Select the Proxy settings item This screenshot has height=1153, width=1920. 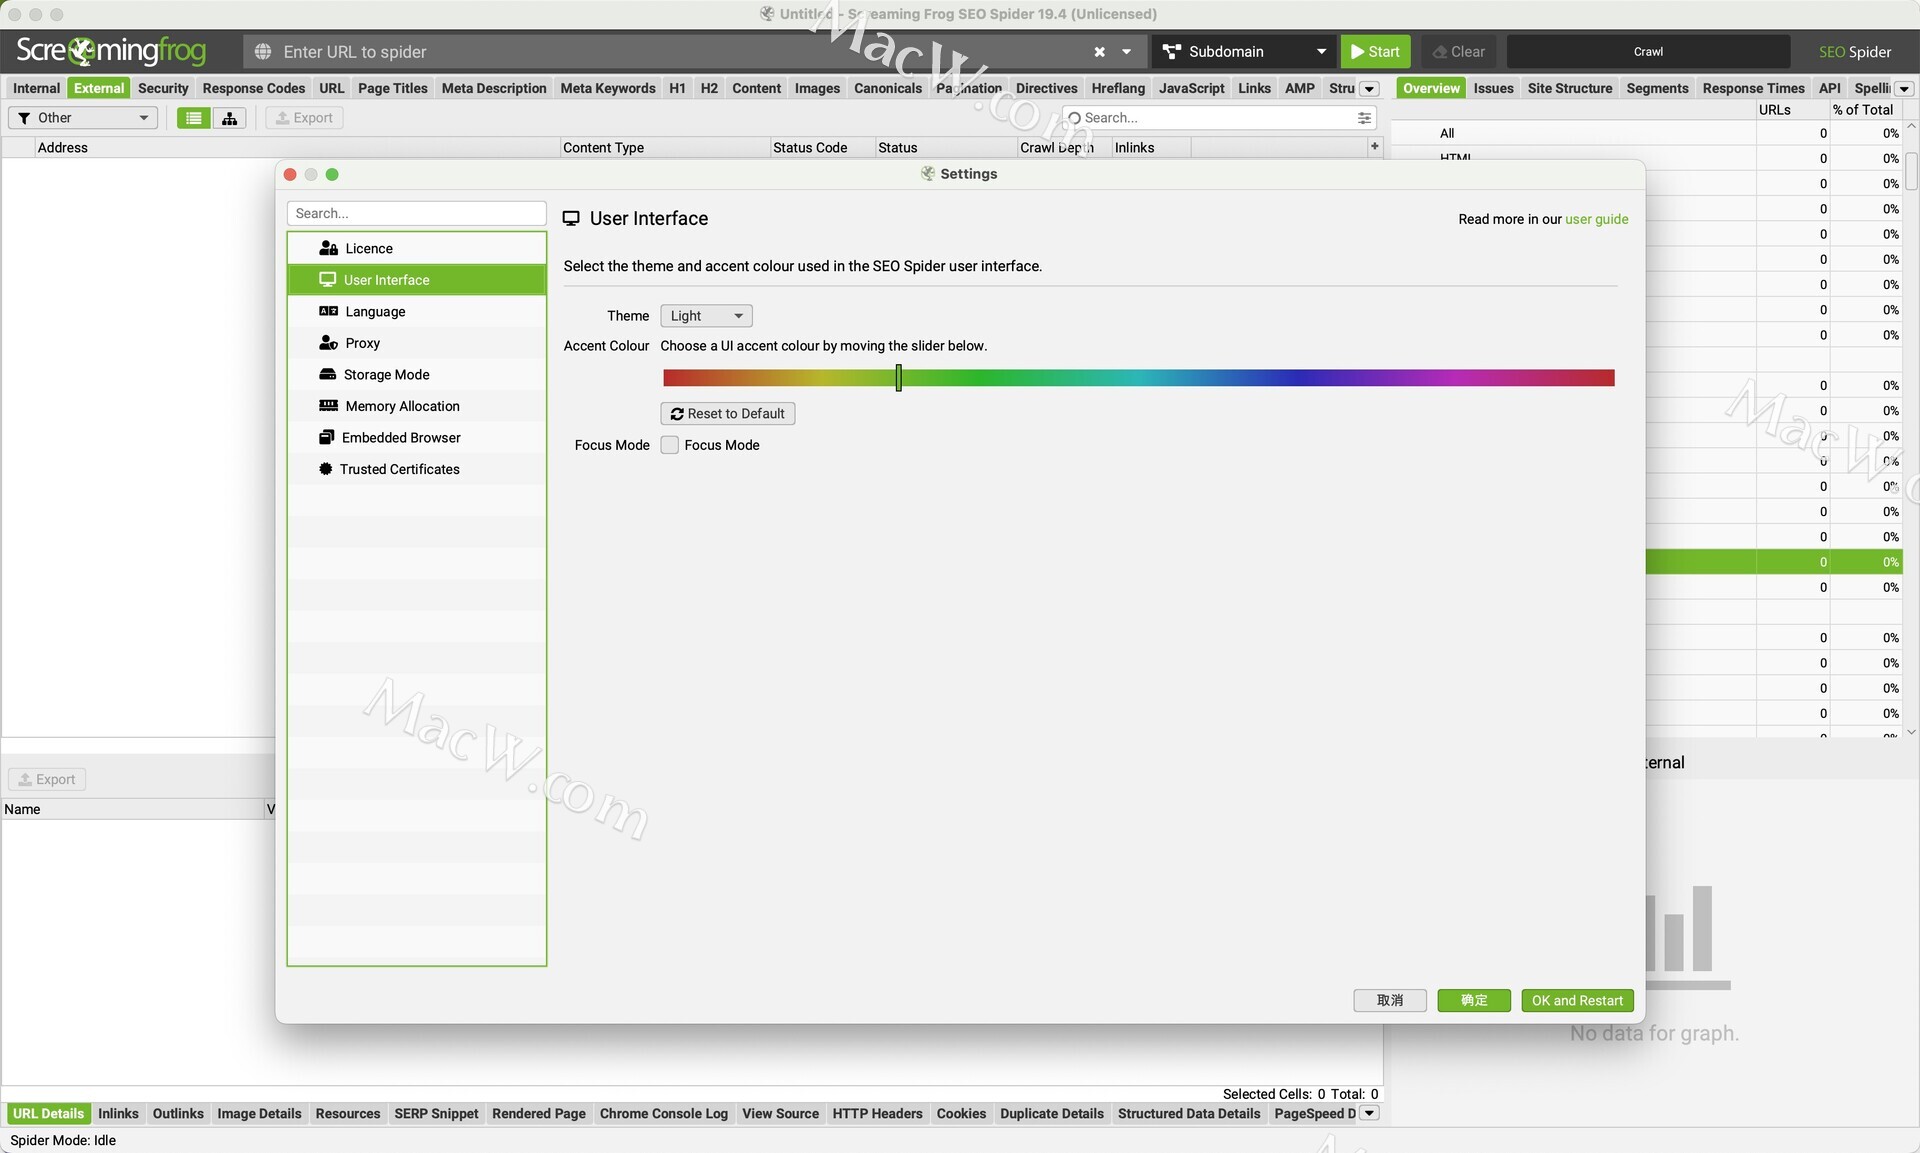point(416,343)
